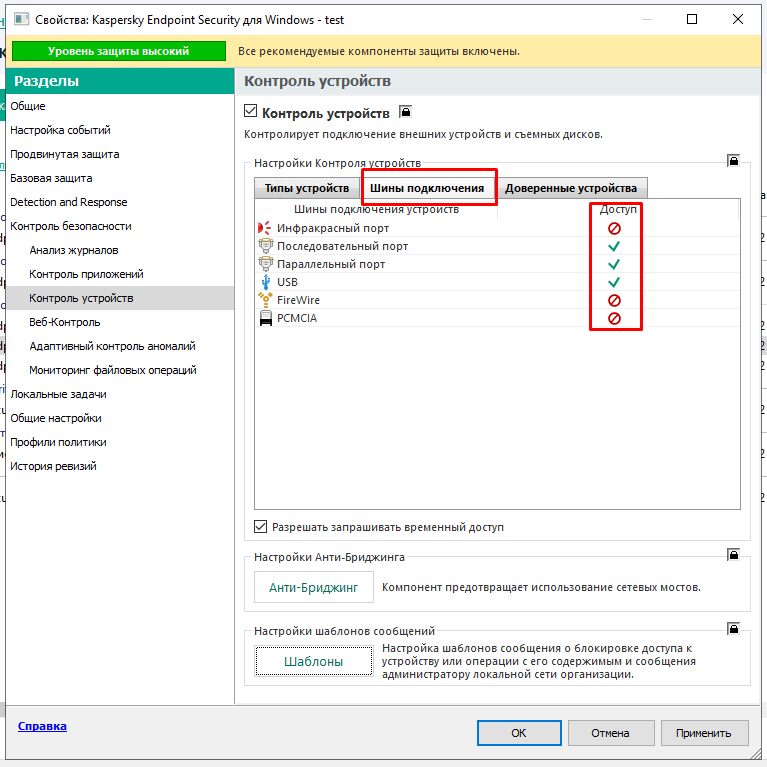Open the Локальные задачи section
Image resolution: width=767 pixels, height=767 pixels.
120,394
